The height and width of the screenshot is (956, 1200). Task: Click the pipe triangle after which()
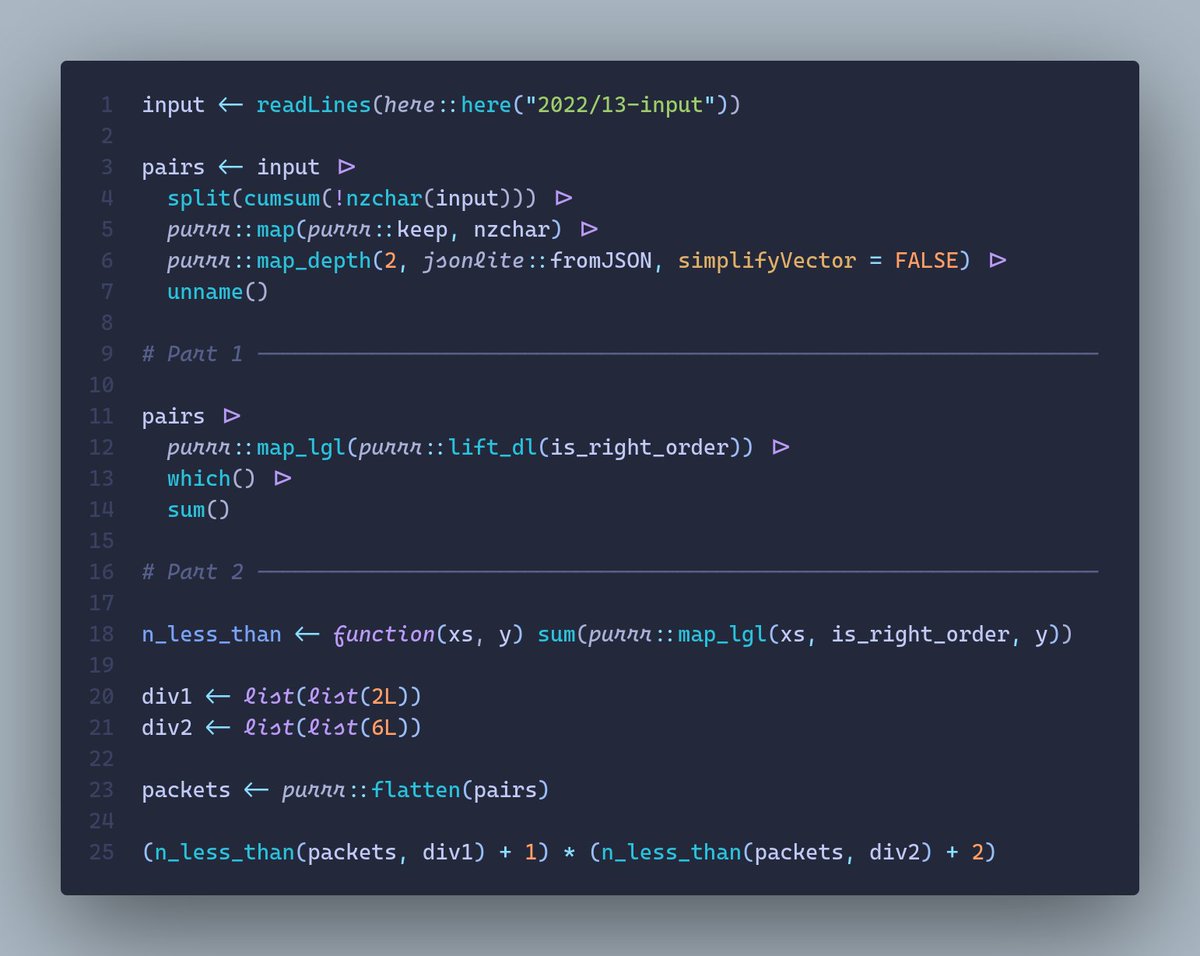[283, 478]
